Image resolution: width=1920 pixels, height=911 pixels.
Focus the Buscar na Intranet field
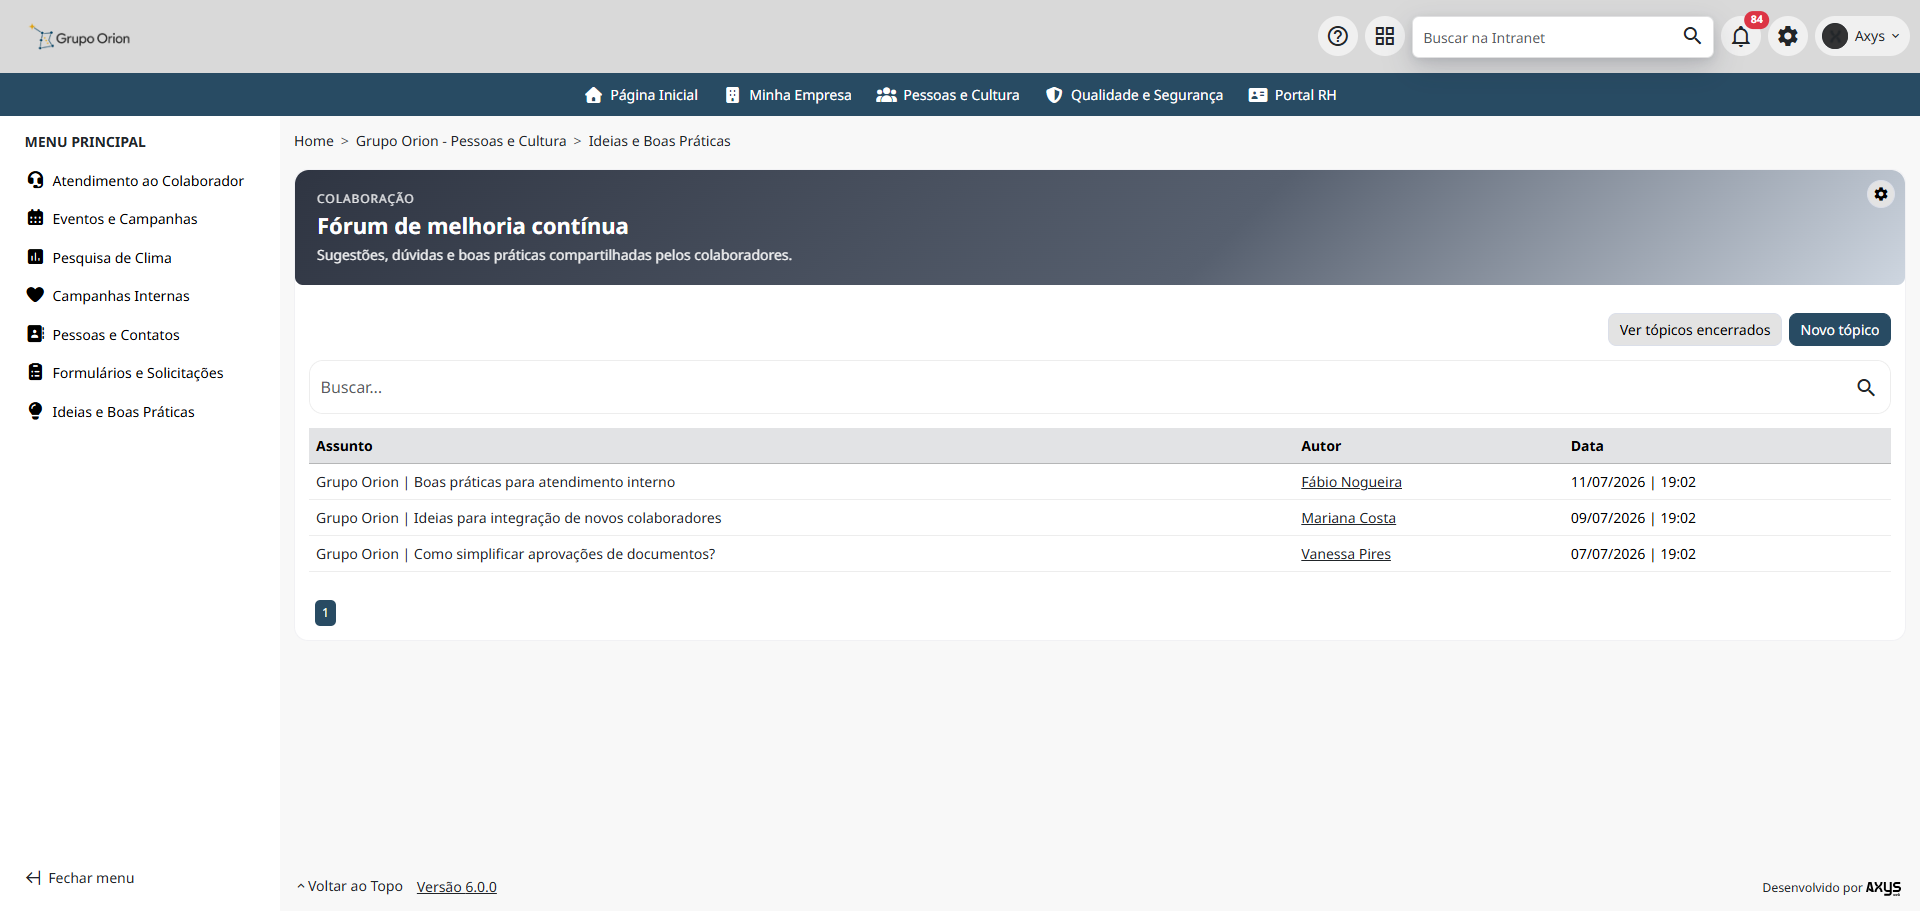[x=1546, y=37]
